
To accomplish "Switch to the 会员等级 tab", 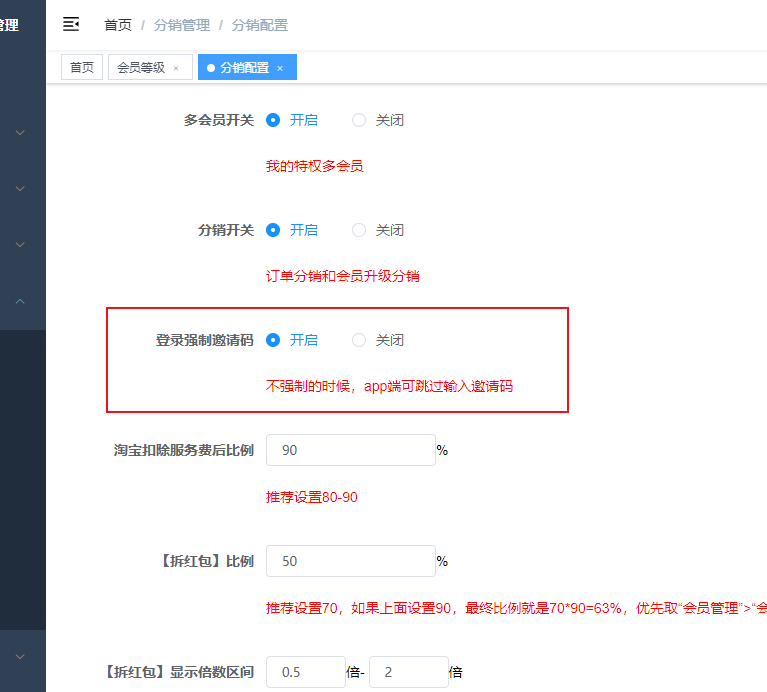I will click(x=141, y=68).
